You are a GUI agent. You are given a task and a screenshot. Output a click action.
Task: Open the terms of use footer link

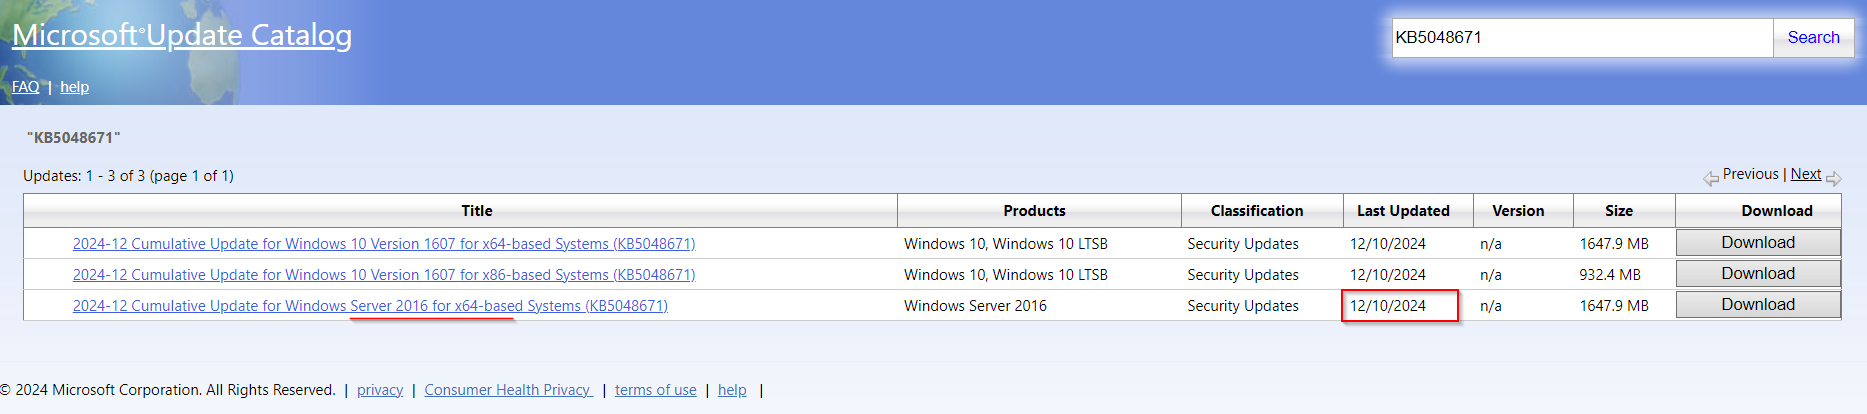click(656, 390)
